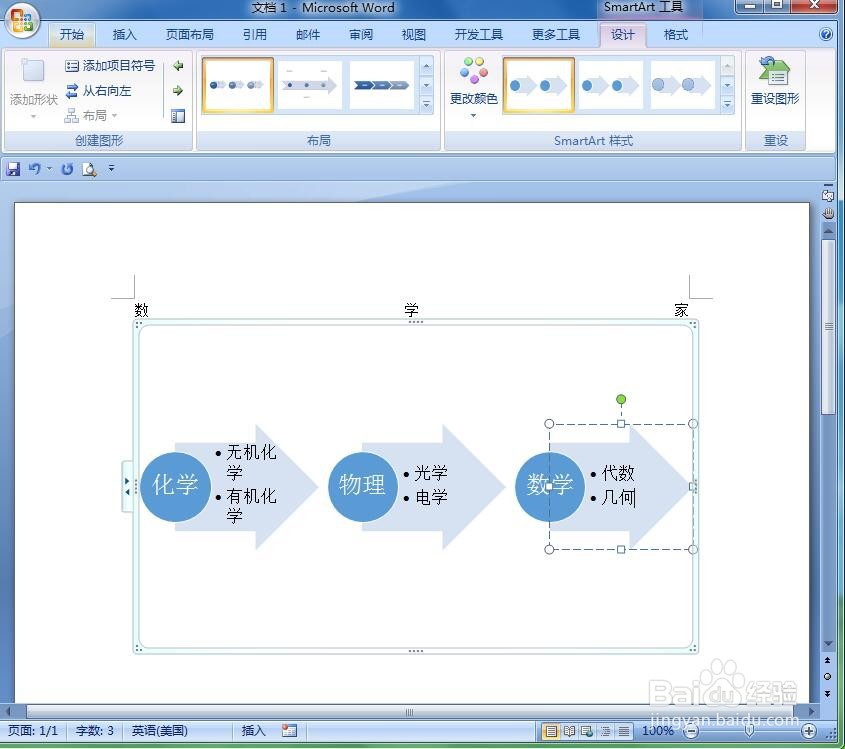This screenshot has width=845, height=749.
Task: Open the 布局 dropdown in Create Graphic group
Action: [90, 115]
